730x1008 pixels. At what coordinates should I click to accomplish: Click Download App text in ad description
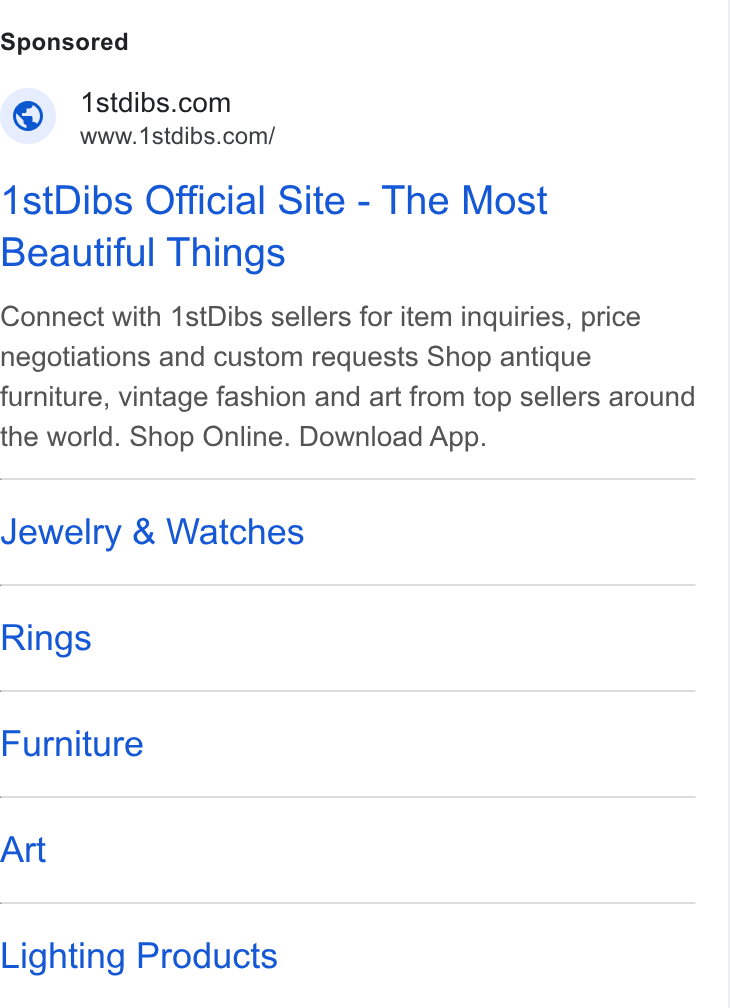point(393,437)
